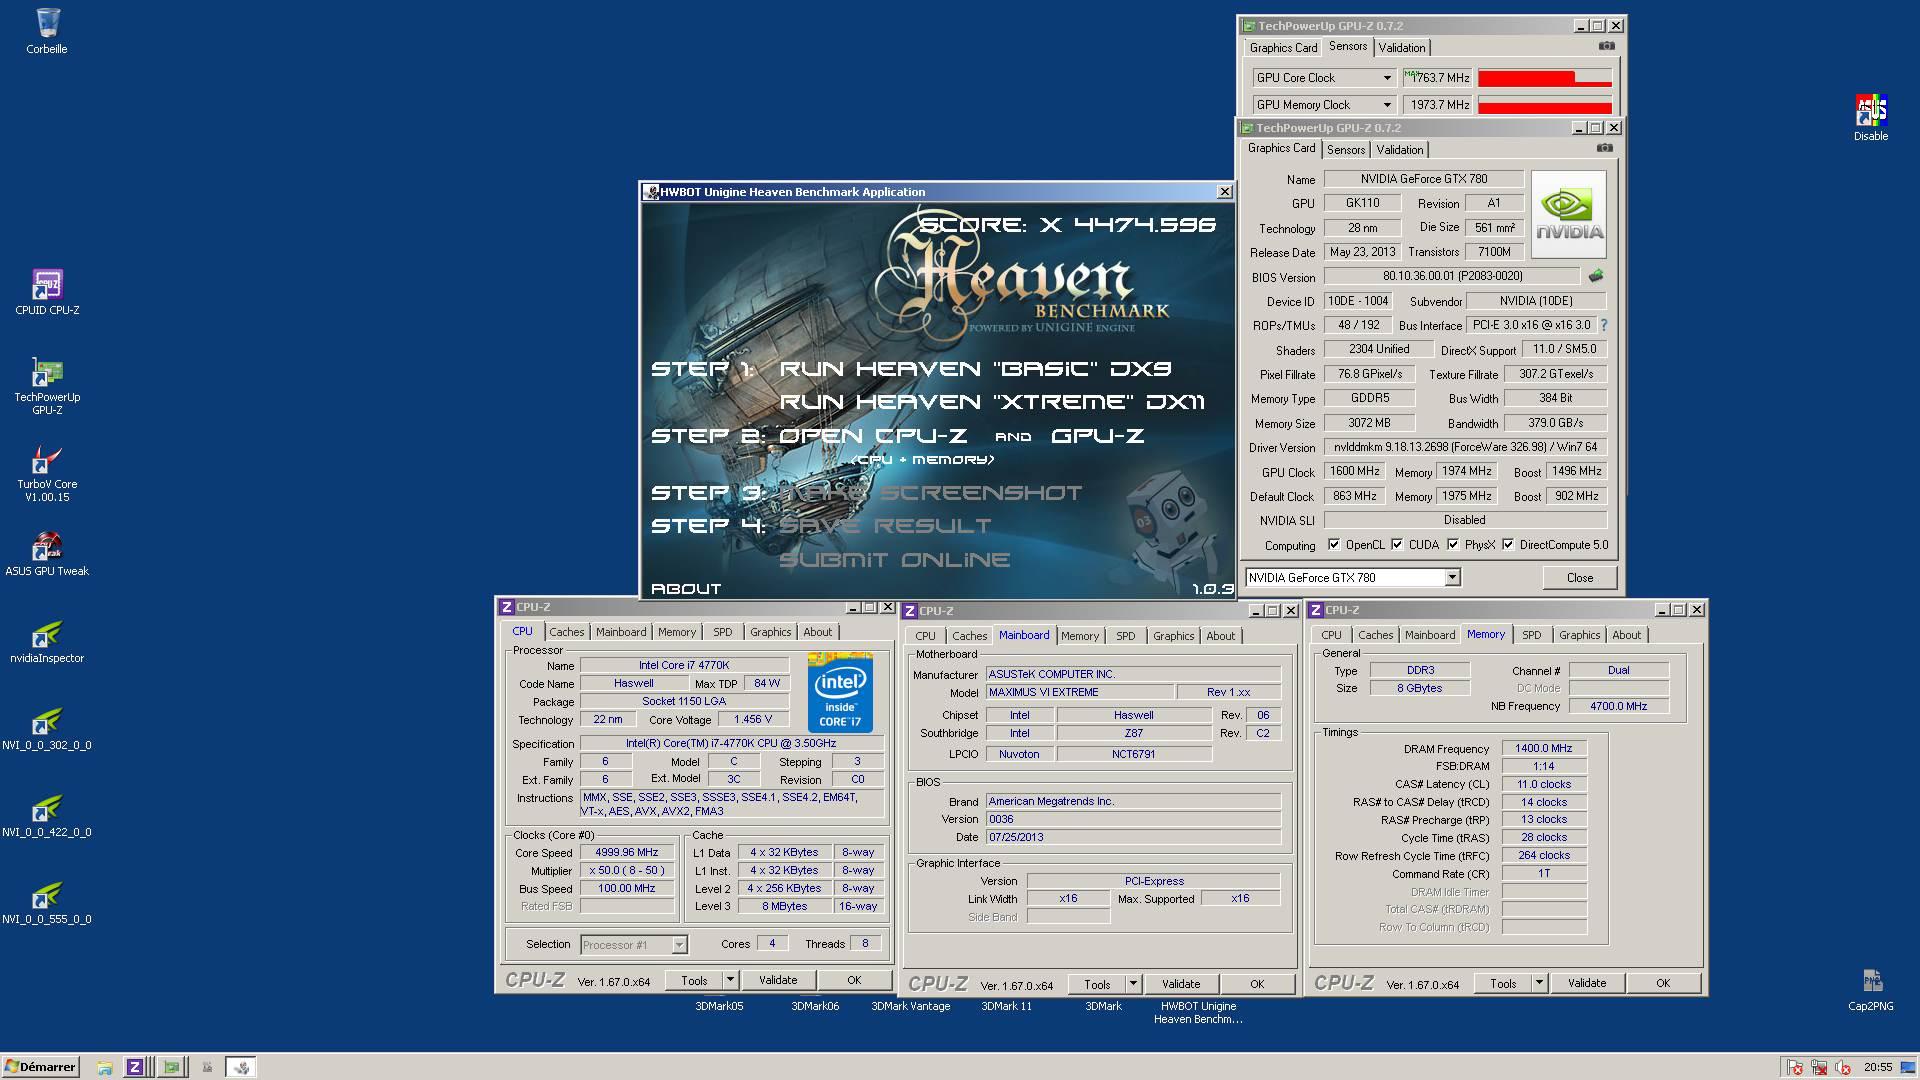Click the NVIDIA logo in GPU-Z
The width and height of the screenshot is (1920, 1080).
1569,215
